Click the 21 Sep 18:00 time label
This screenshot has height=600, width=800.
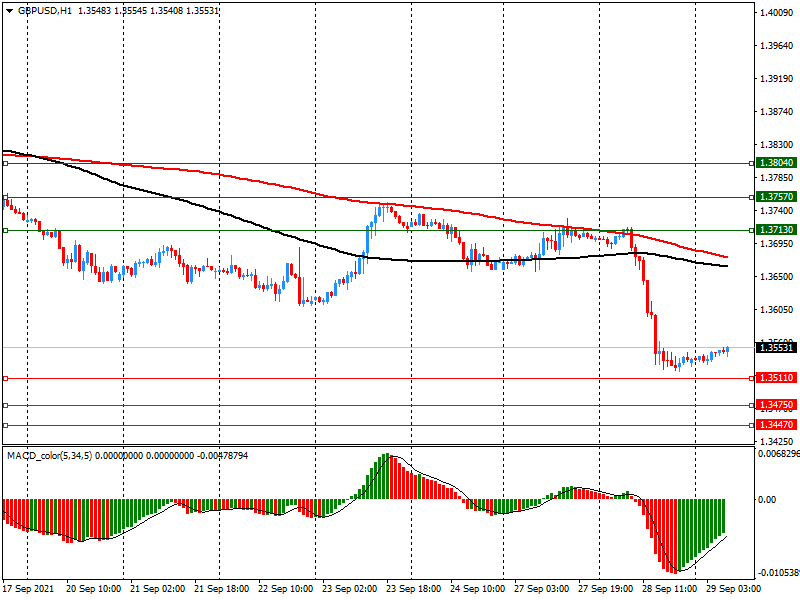(x=221, y=588)
